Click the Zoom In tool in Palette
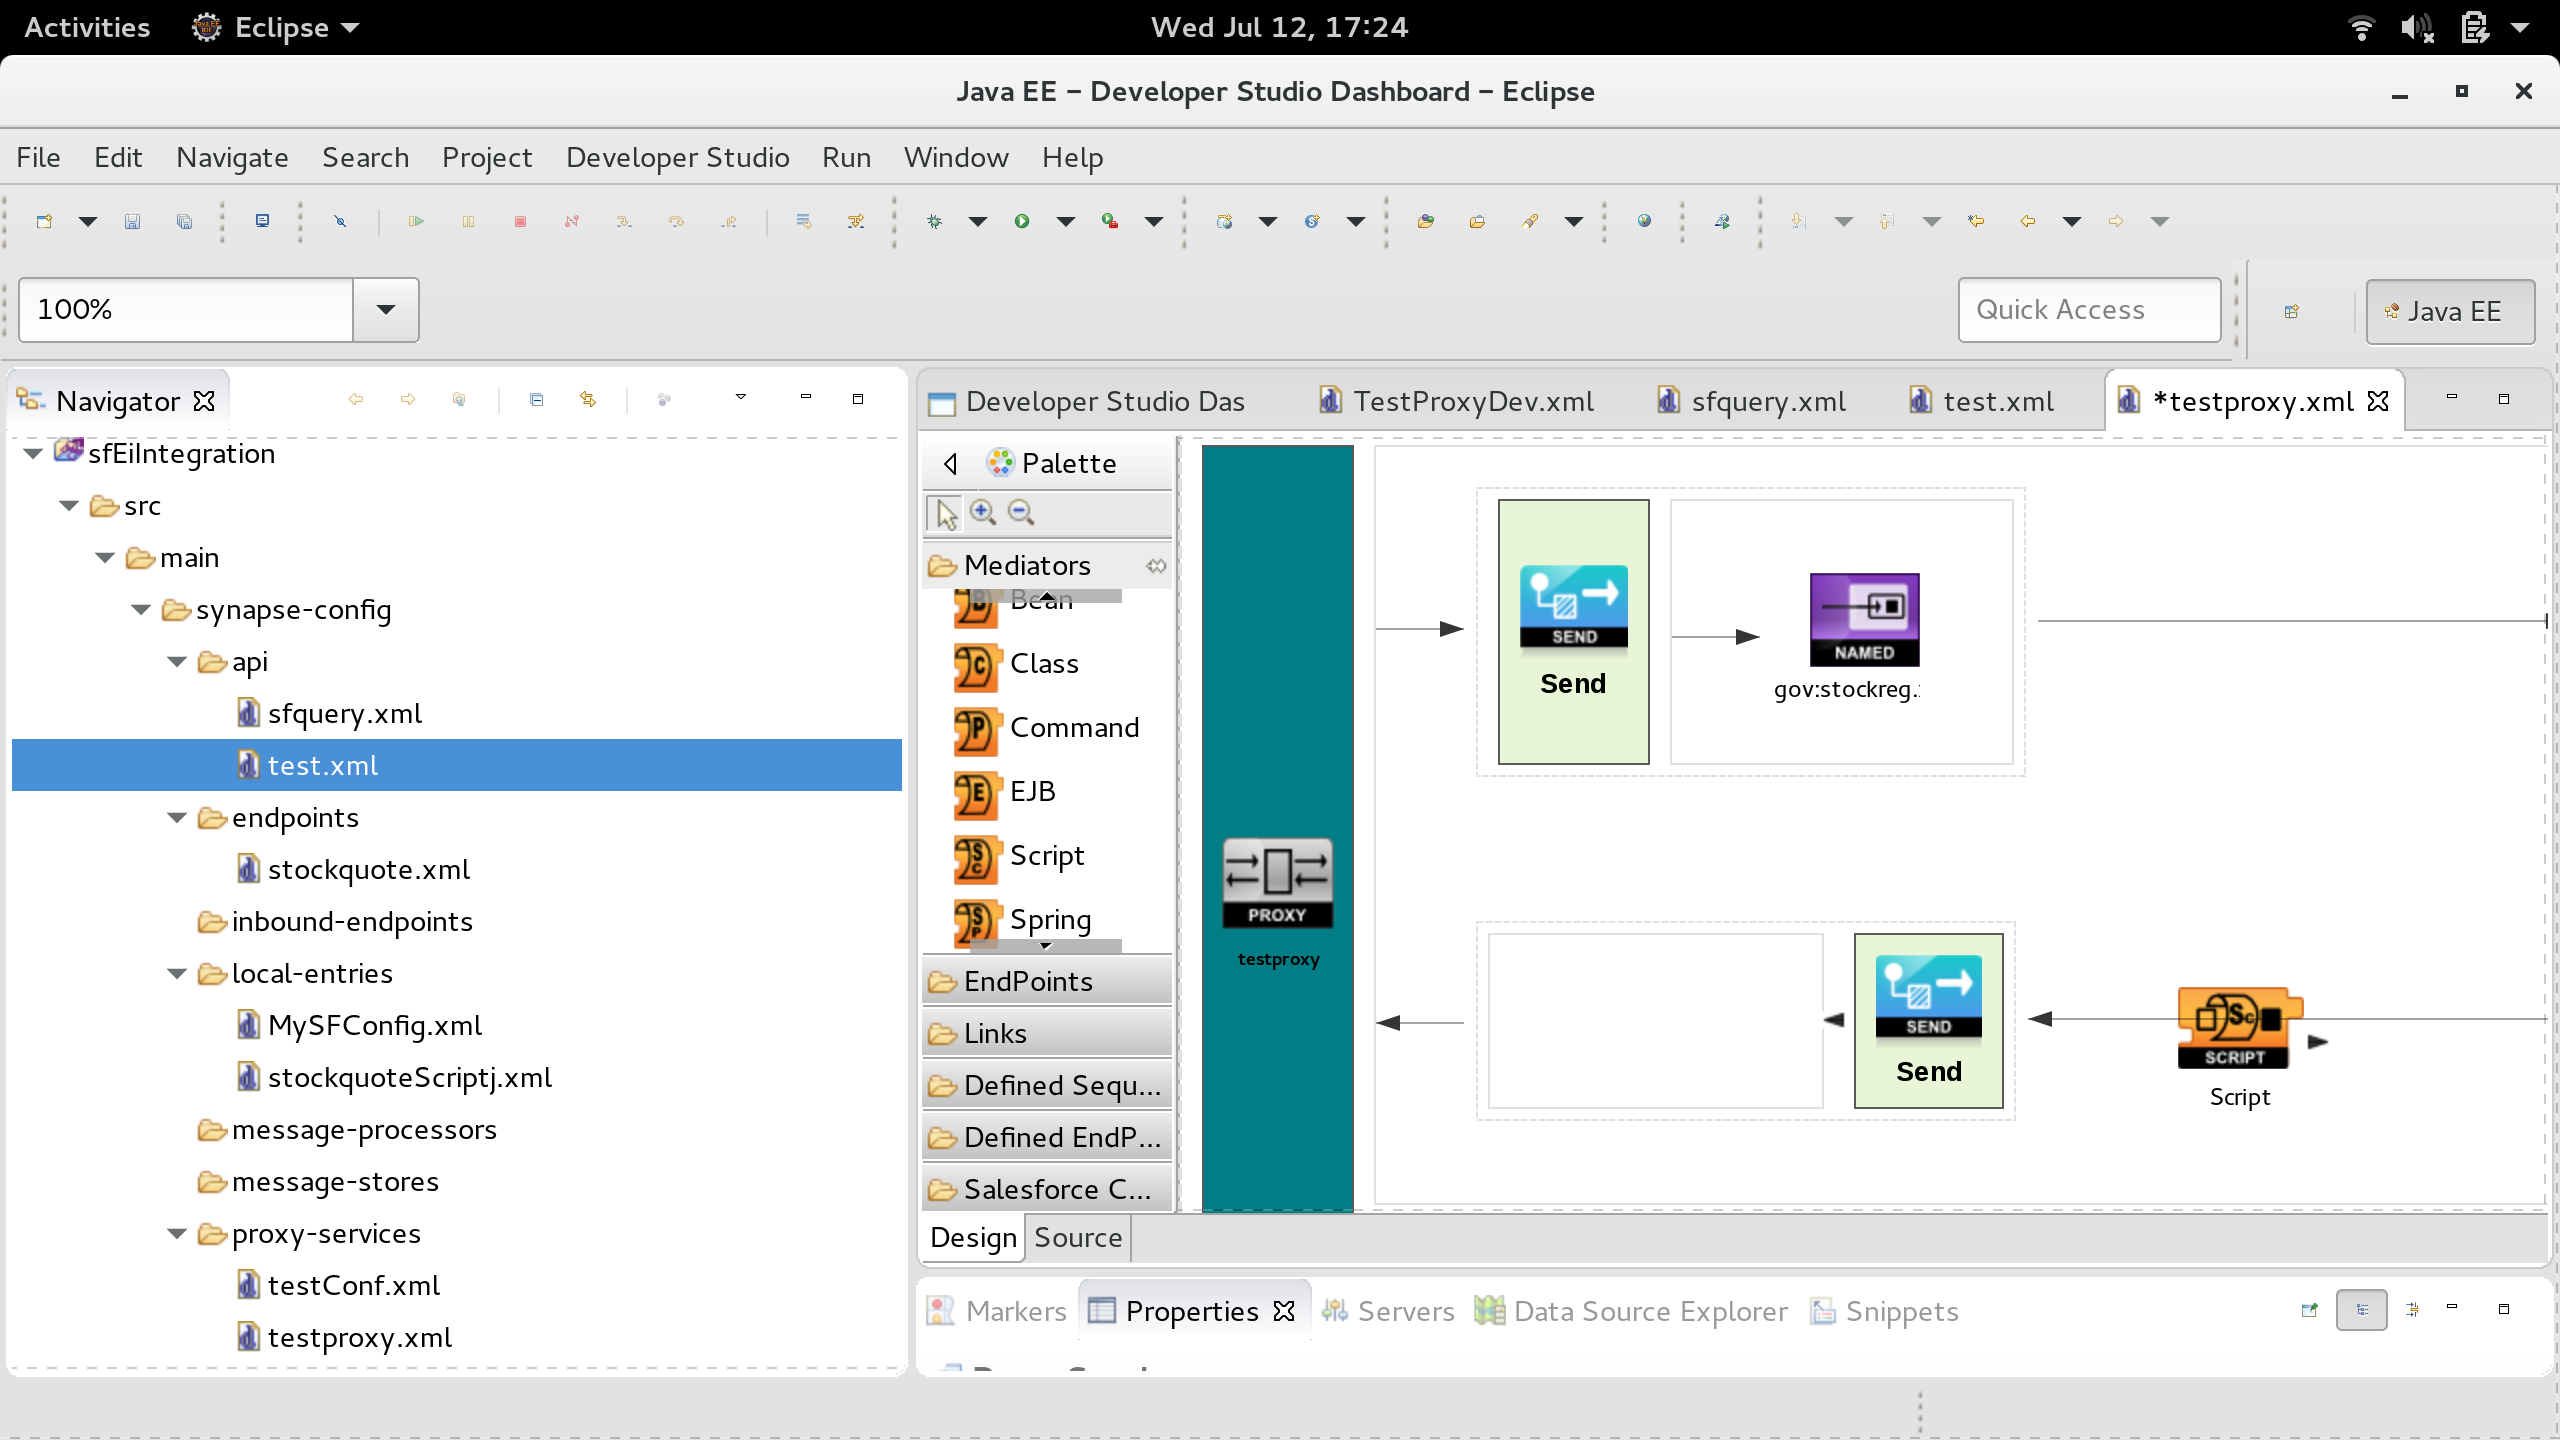The width and height of the screenshot is (2560, 1440). click(x=983, y=513)
